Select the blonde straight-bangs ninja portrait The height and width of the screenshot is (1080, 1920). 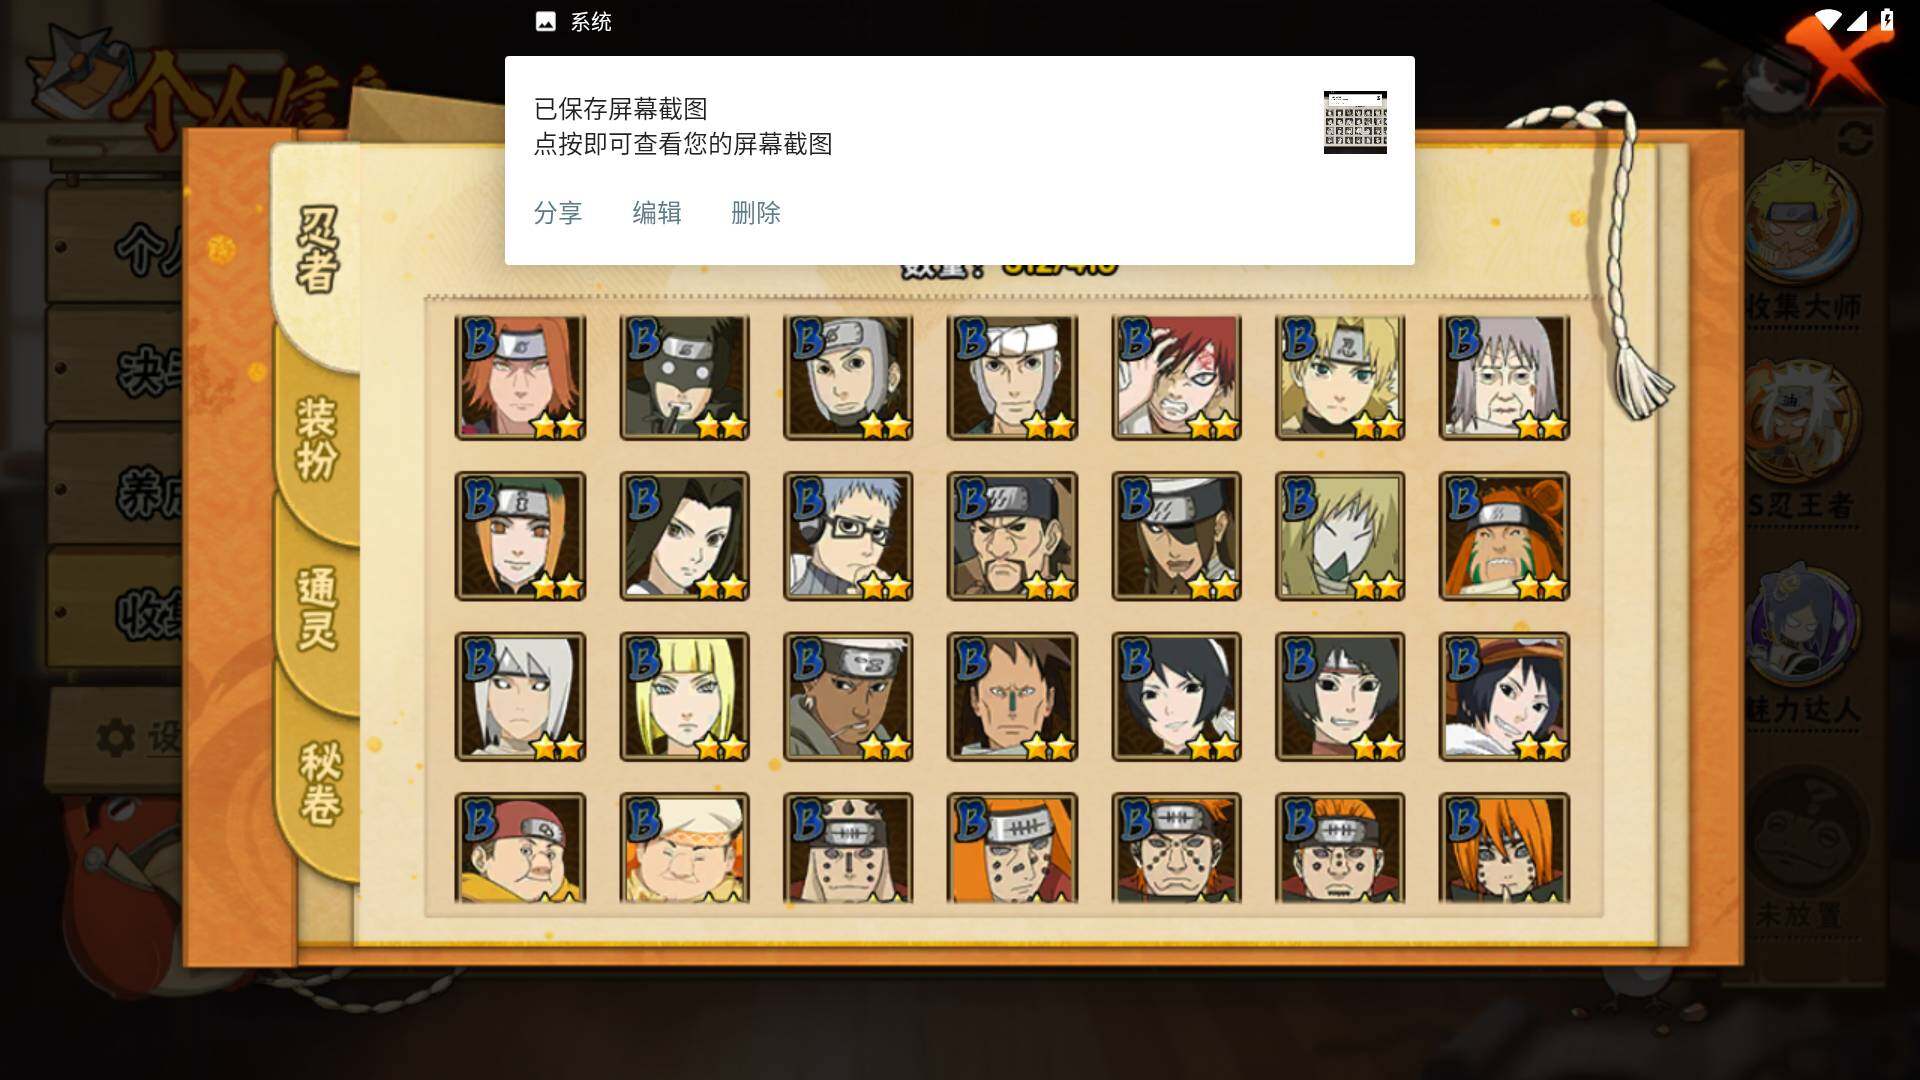[x=684, y=697]
